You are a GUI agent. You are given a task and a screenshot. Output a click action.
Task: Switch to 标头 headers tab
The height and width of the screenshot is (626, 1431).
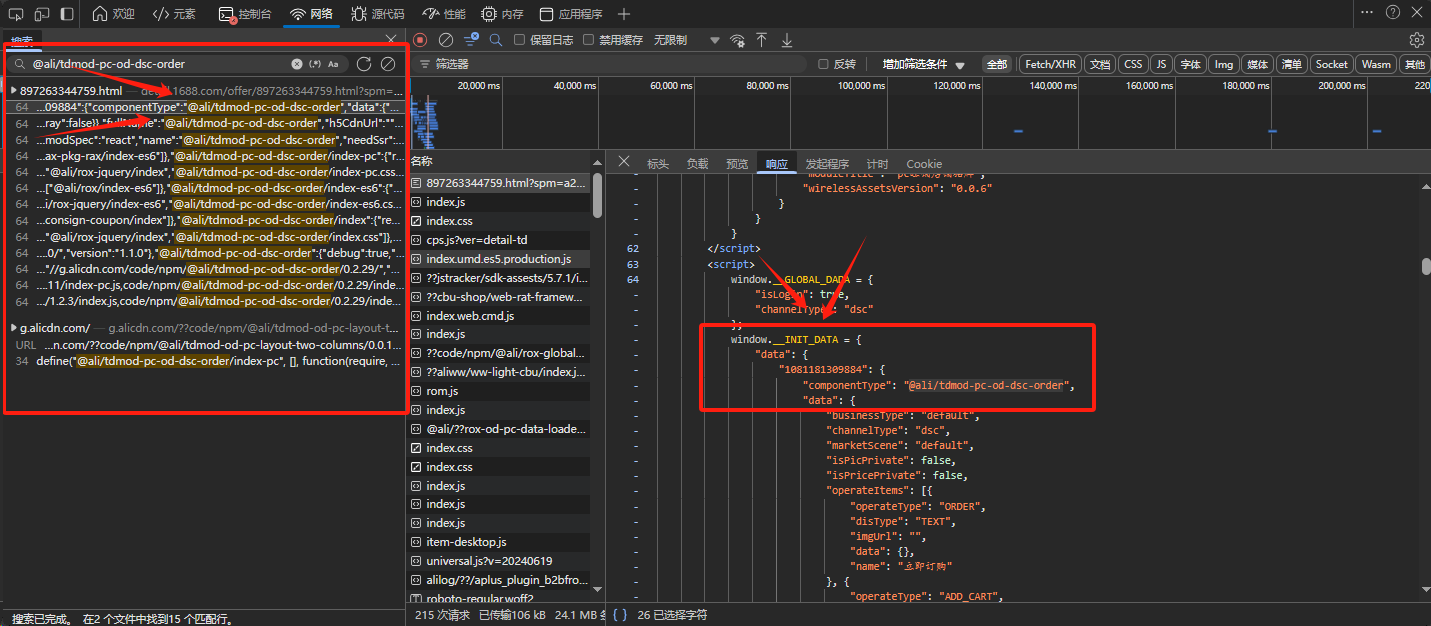click(x=658, y=164)
